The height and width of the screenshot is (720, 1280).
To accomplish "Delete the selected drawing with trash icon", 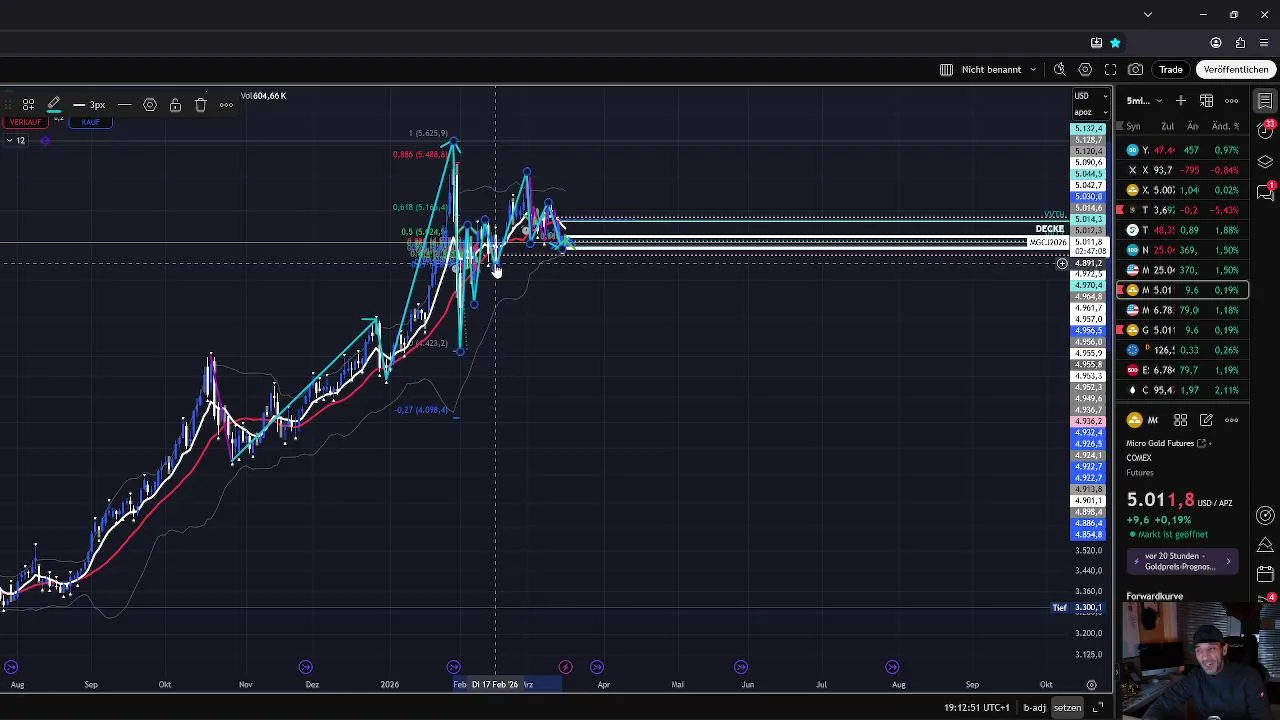I will [201, 105].
